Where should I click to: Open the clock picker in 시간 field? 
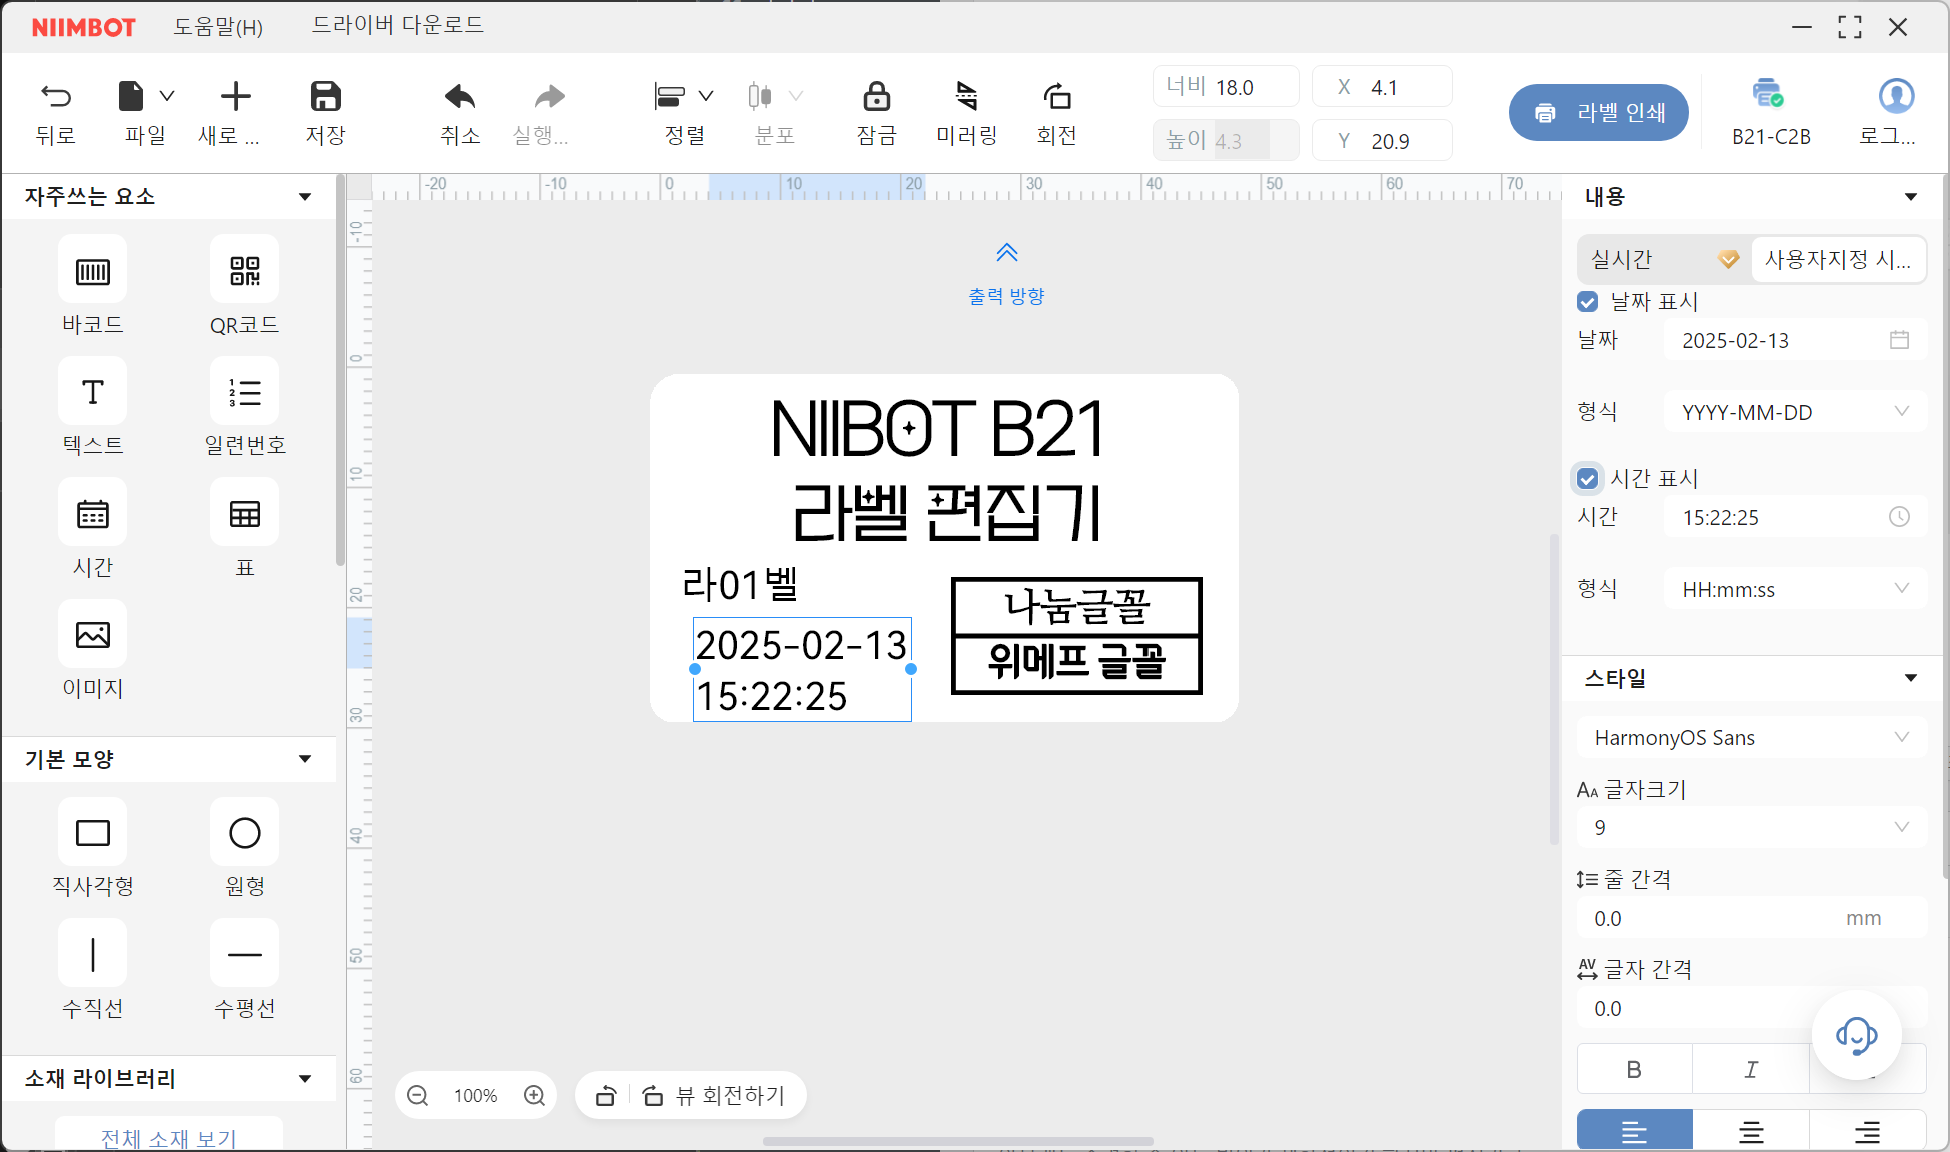click(1899, 517)
